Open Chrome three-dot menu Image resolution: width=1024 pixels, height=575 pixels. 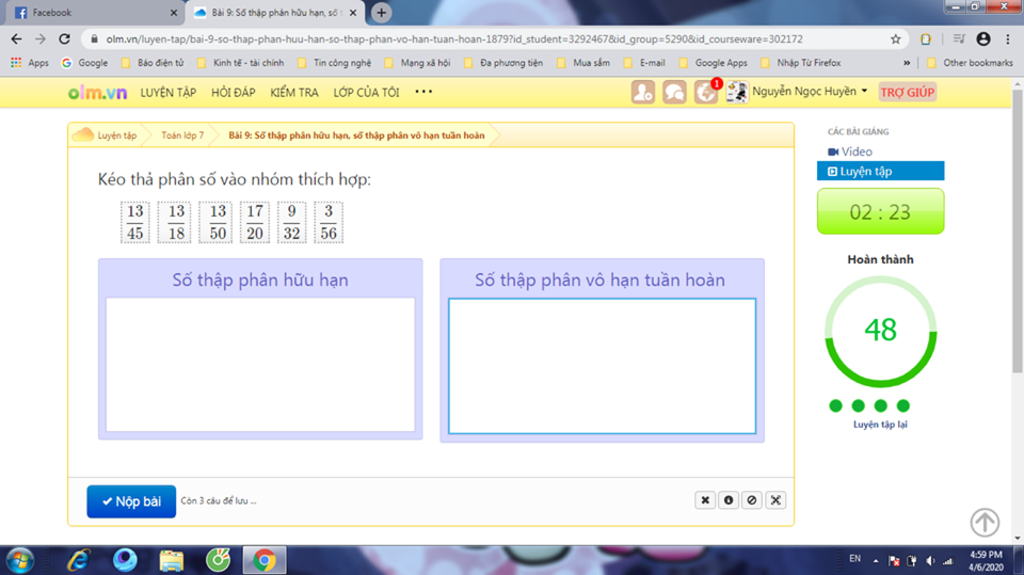tap(1008, 39)
